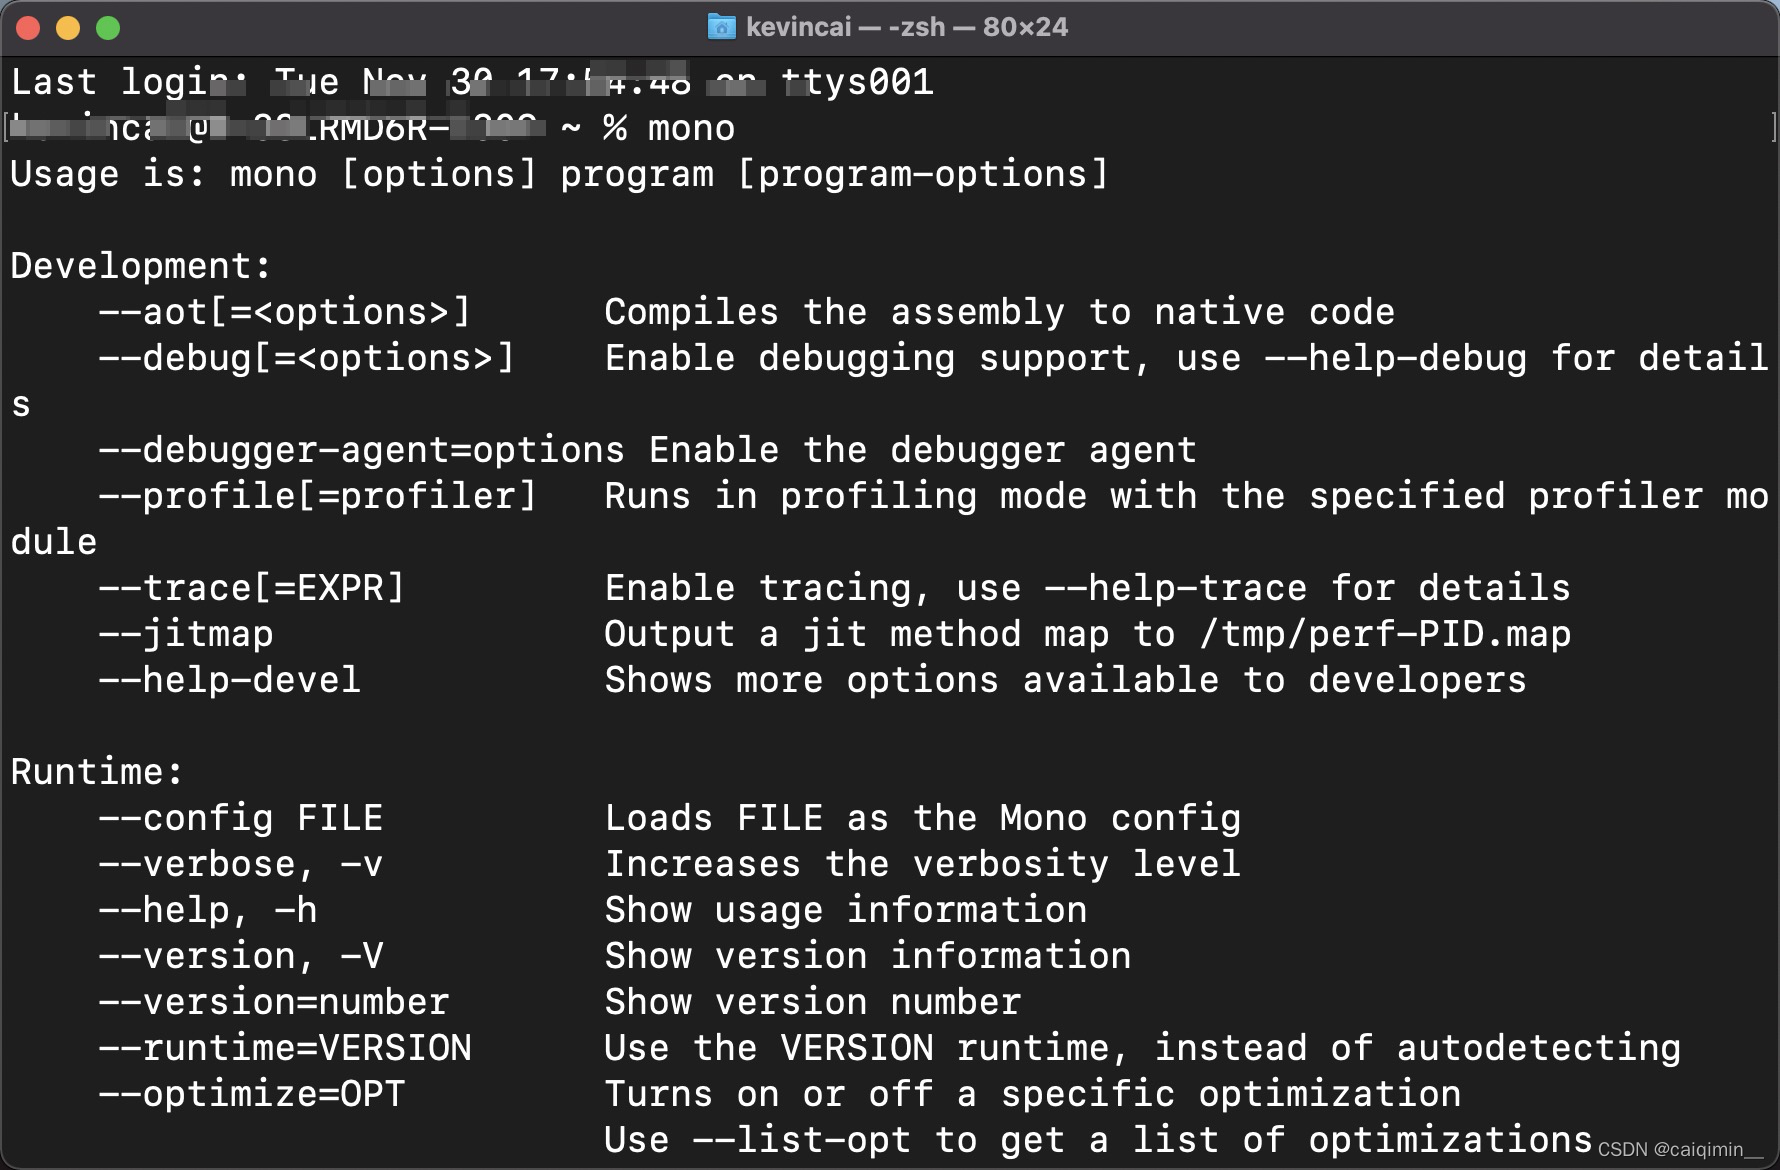Click the '--profile[=profiler]' option text
The height and width of the screenshot is (1170, 1780).
[318, 497]
